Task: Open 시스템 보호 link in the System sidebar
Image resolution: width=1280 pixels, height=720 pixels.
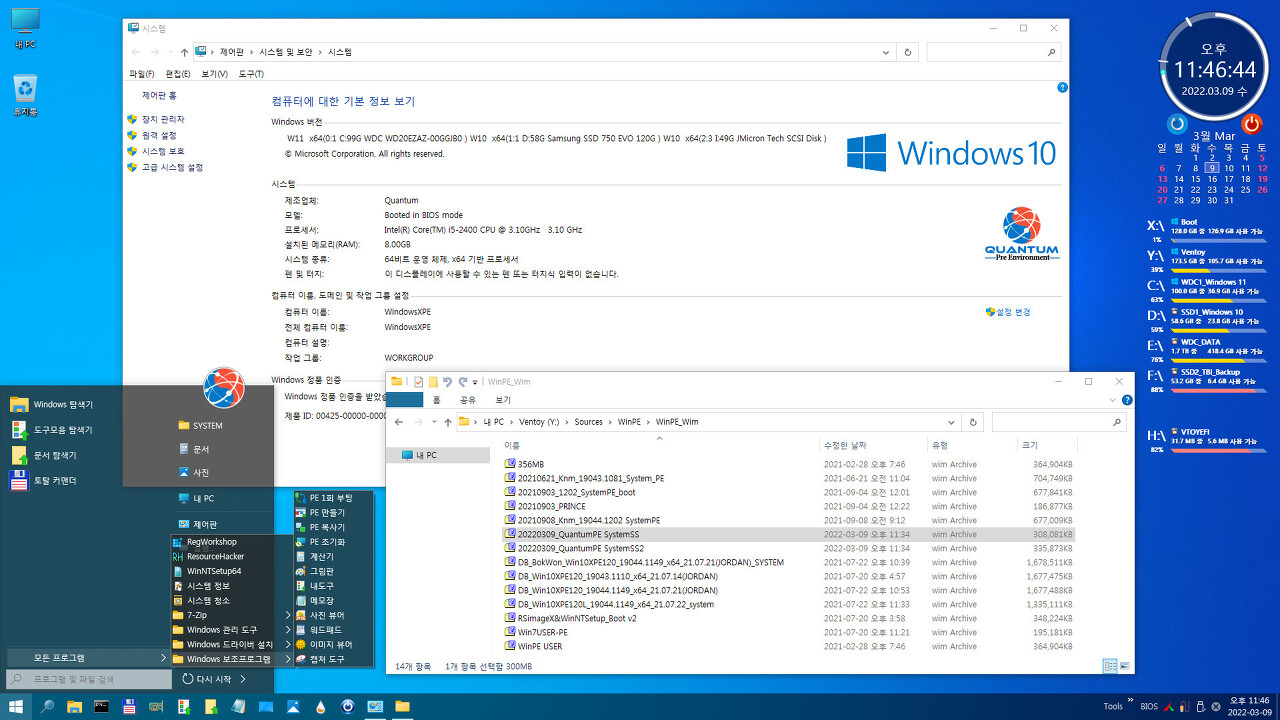Action: 162,151
